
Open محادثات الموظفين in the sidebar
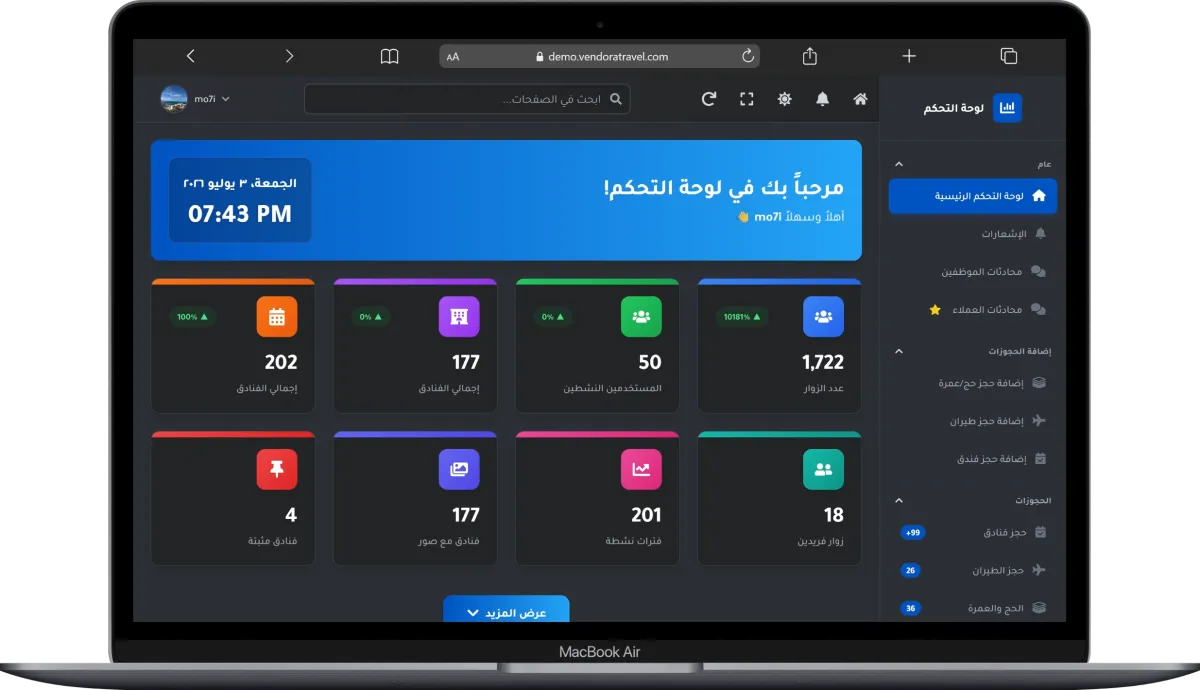(973, 272)
